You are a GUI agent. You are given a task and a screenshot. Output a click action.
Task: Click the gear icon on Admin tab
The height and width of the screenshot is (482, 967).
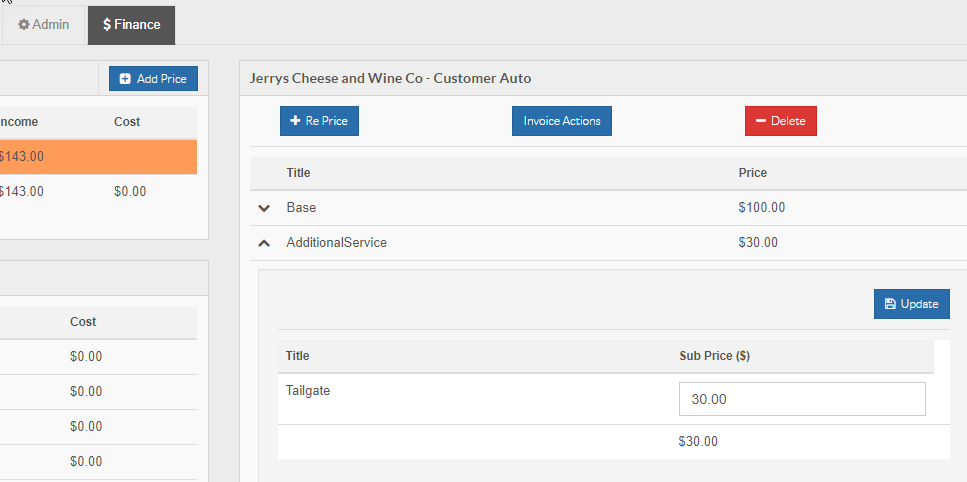pos(24,25)
